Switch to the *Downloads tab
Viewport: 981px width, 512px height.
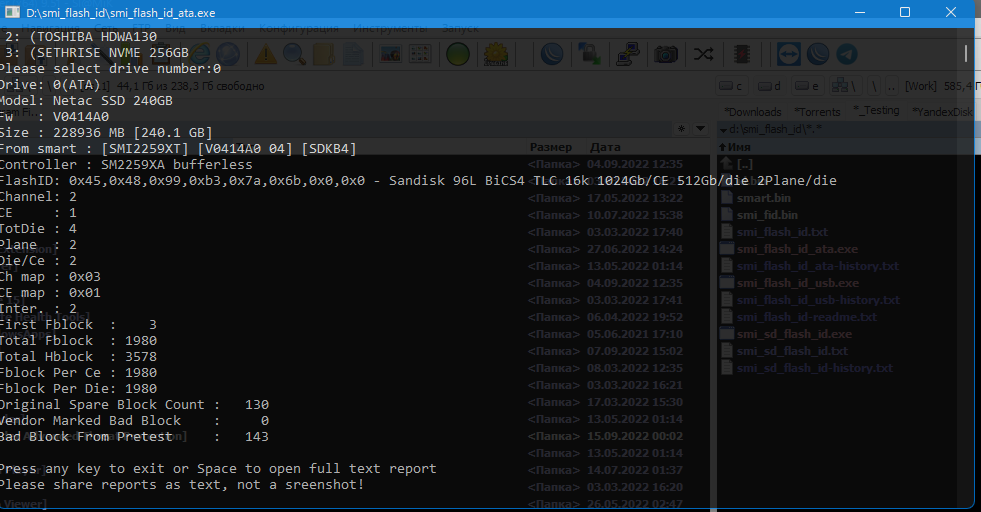(753, 111)
